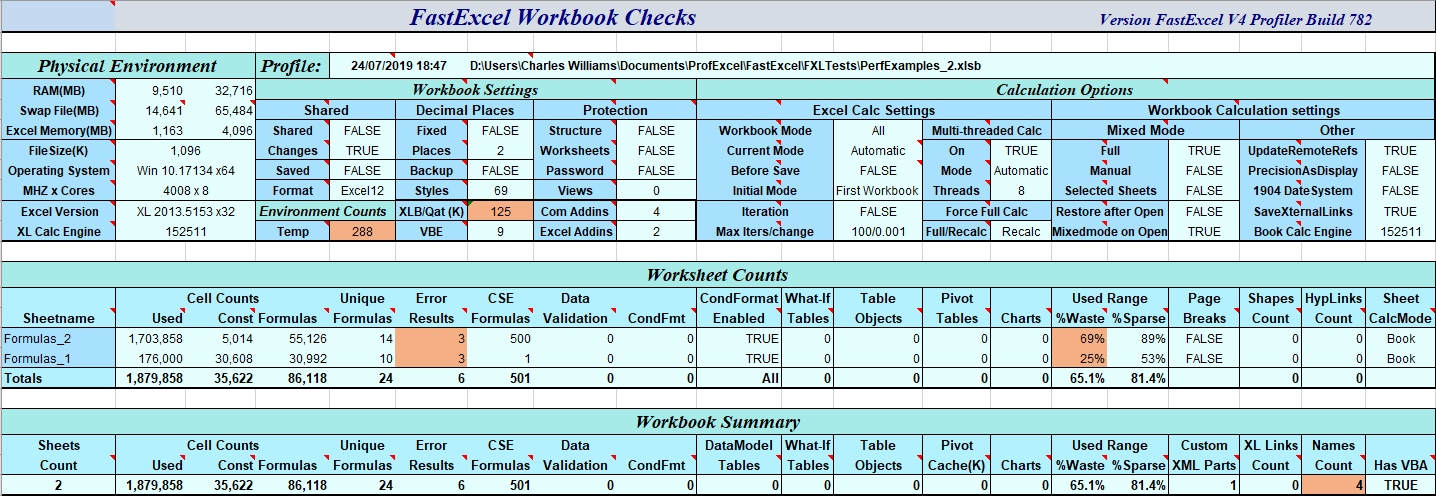The width and height of the screenshot is (1436, 496).
Task: Click the First Workbook initial mode value
Action: click(x=877, y=190)
